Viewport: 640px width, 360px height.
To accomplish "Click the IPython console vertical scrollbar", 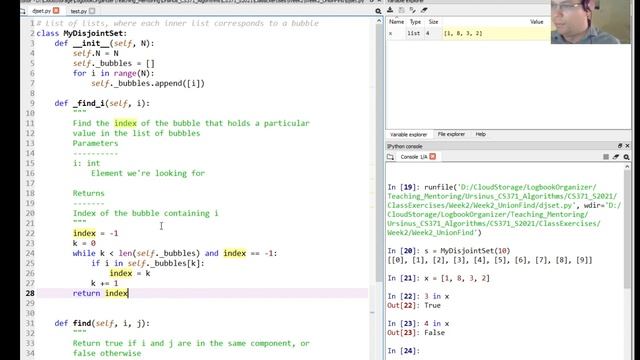I will (627, 229).
